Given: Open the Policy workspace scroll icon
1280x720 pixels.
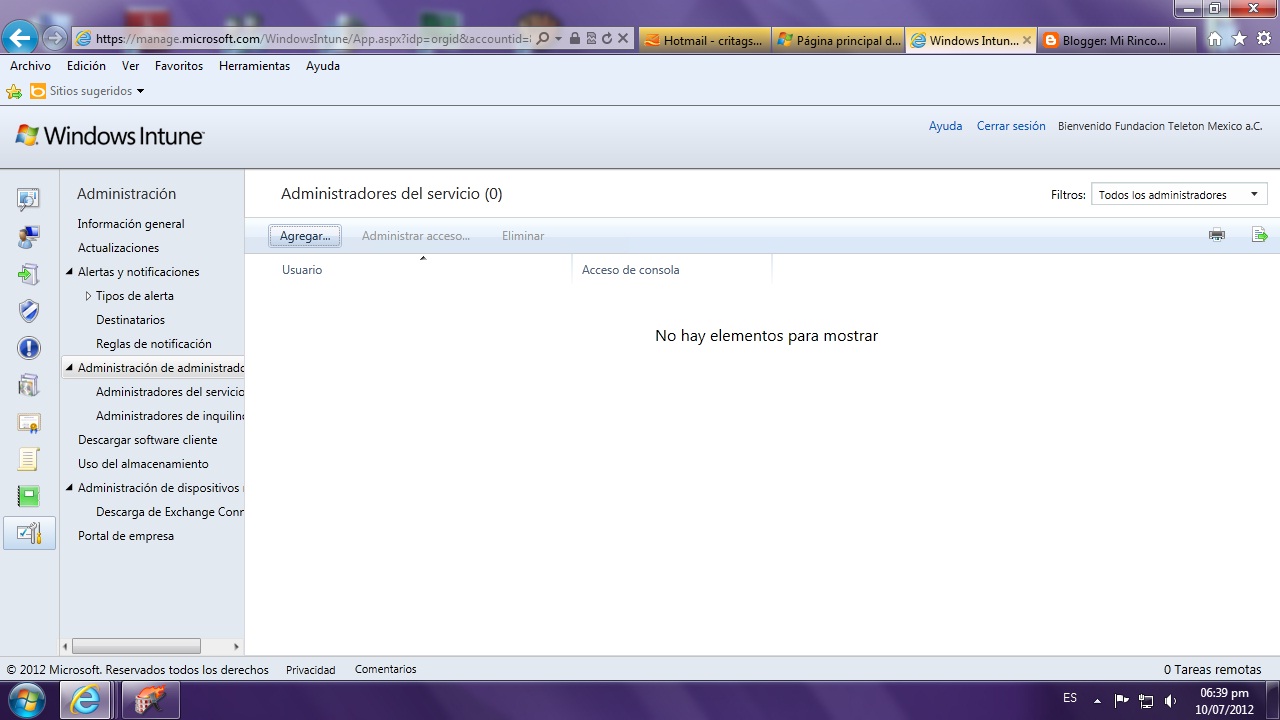Looking at the screenshot, I should click(29, 459).
